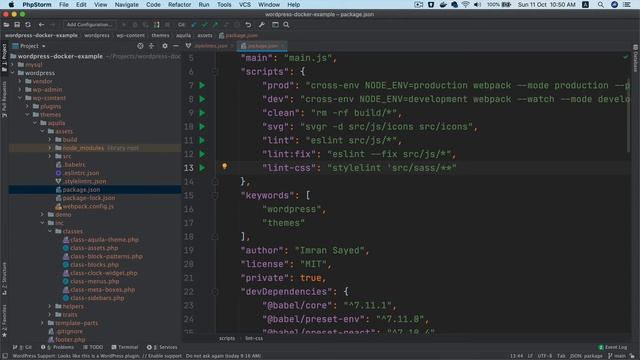Image resolution: width=640 pixels, height=360 pixels.
Task: Run the "dev" script gutter arrow
Action: tap(202, 99)
